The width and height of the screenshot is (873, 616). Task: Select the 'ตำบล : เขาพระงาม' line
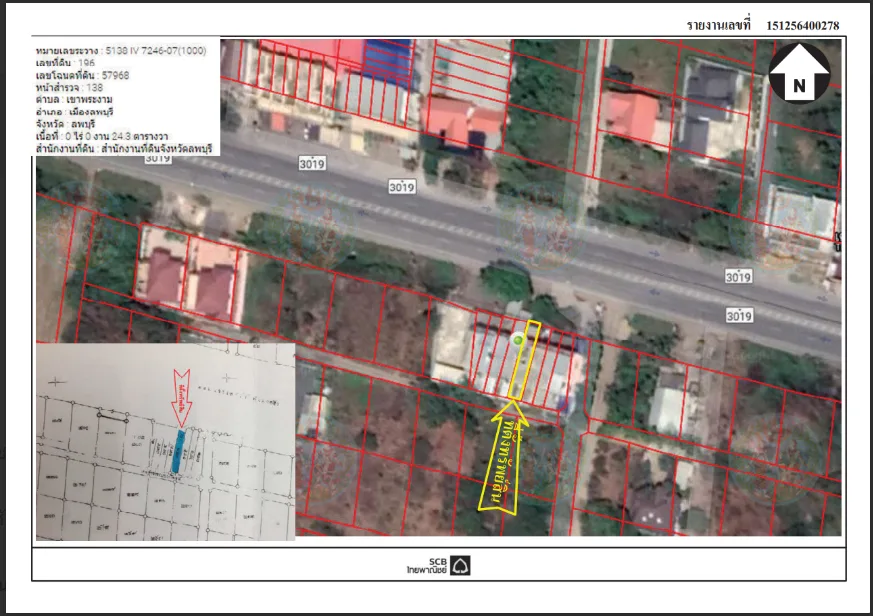coord(74,100)
